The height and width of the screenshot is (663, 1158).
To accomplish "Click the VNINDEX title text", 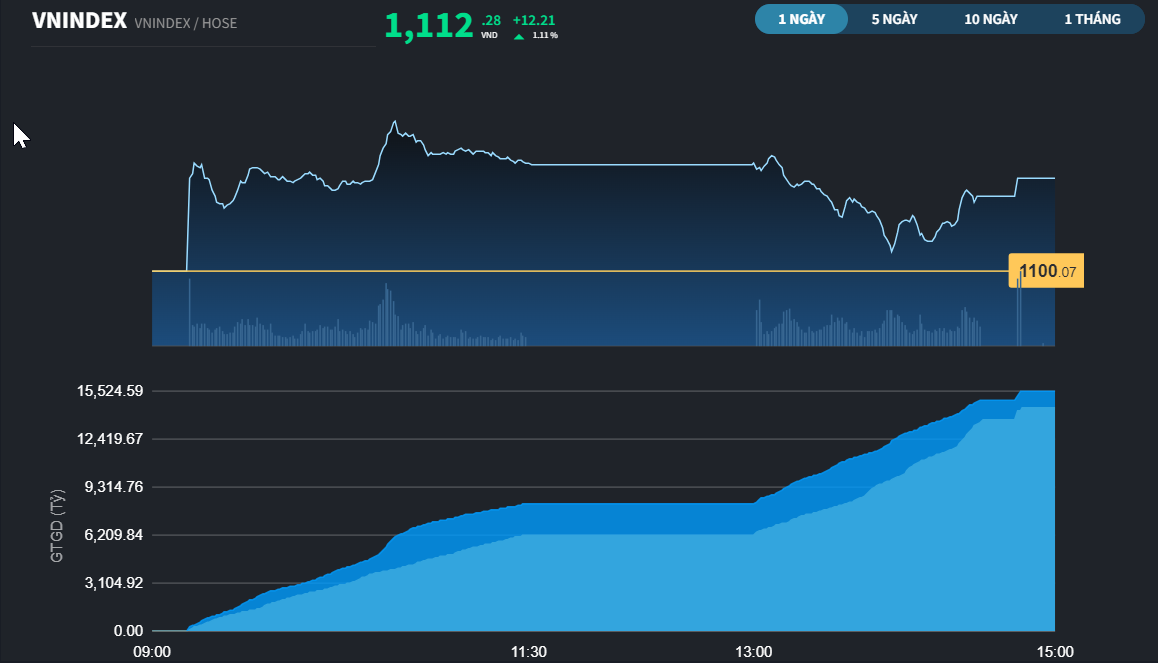I will tap(79, 21).
